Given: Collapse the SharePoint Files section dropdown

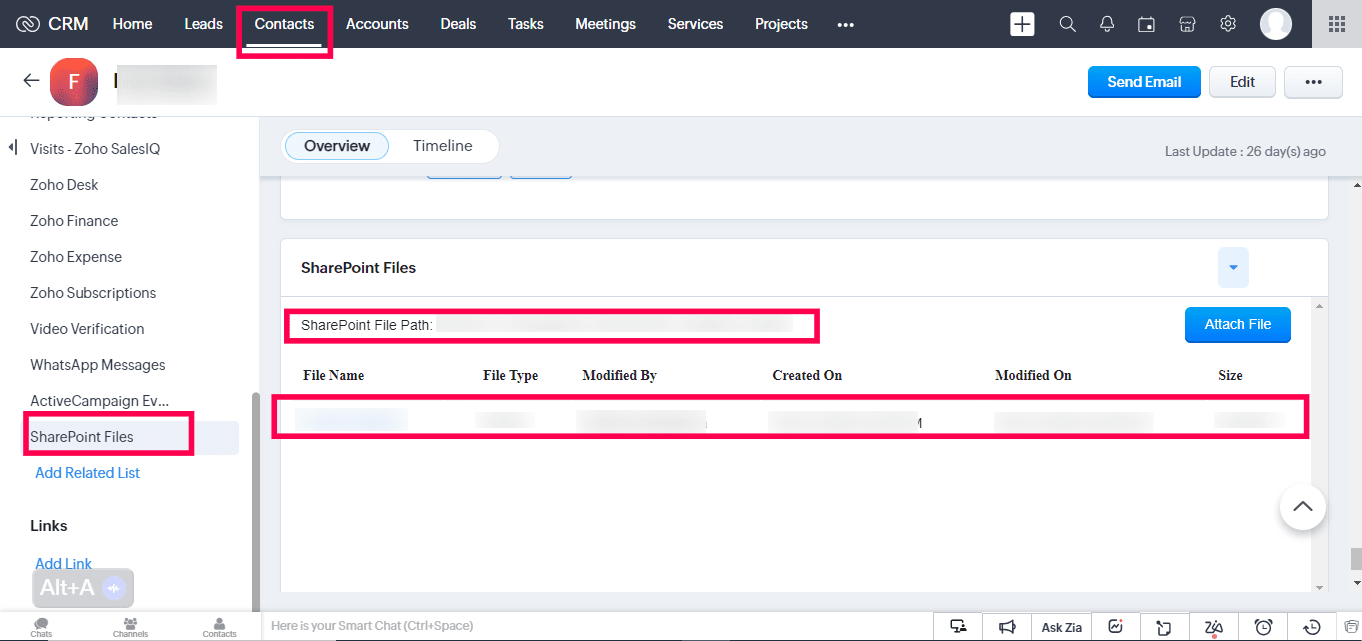Looking at the screenshot, I should [x=1233, y=267].
